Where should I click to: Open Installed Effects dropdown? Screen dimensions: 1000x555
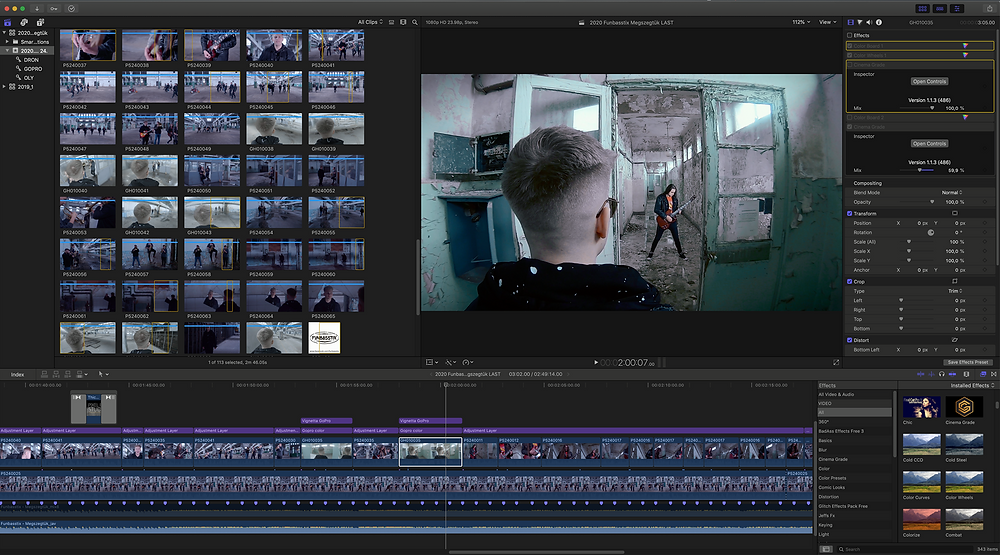[973, 385]
